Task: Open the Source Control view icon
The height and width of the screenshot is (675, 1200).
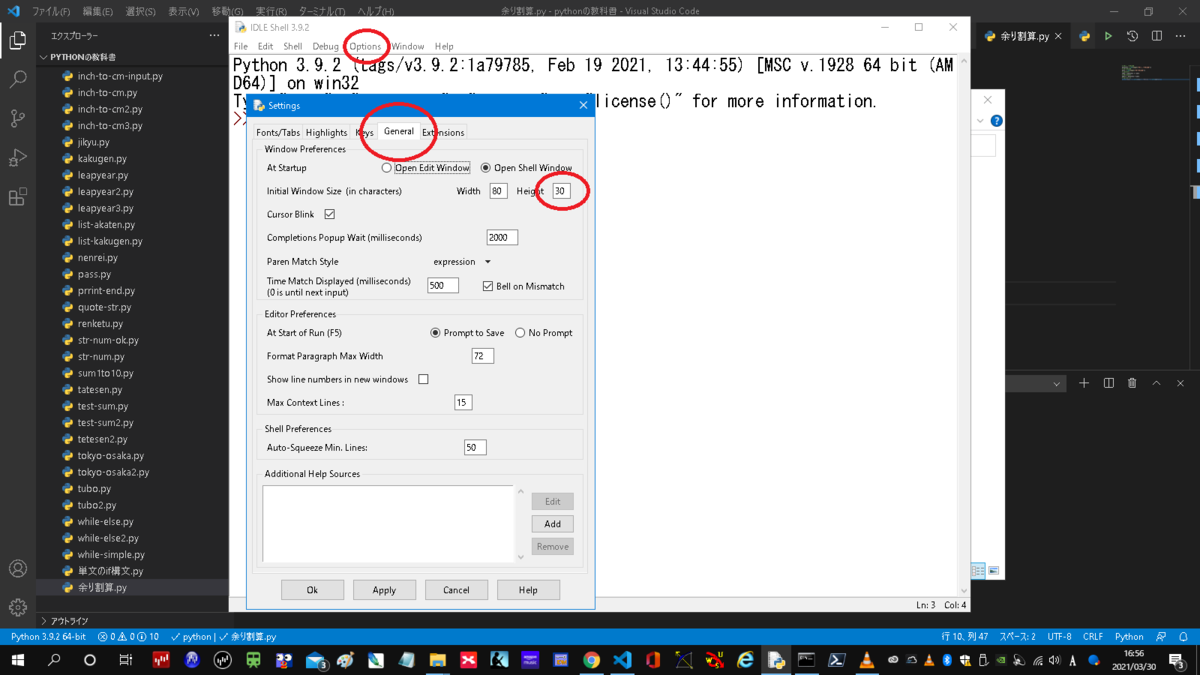Action: [x=18, y=118]
